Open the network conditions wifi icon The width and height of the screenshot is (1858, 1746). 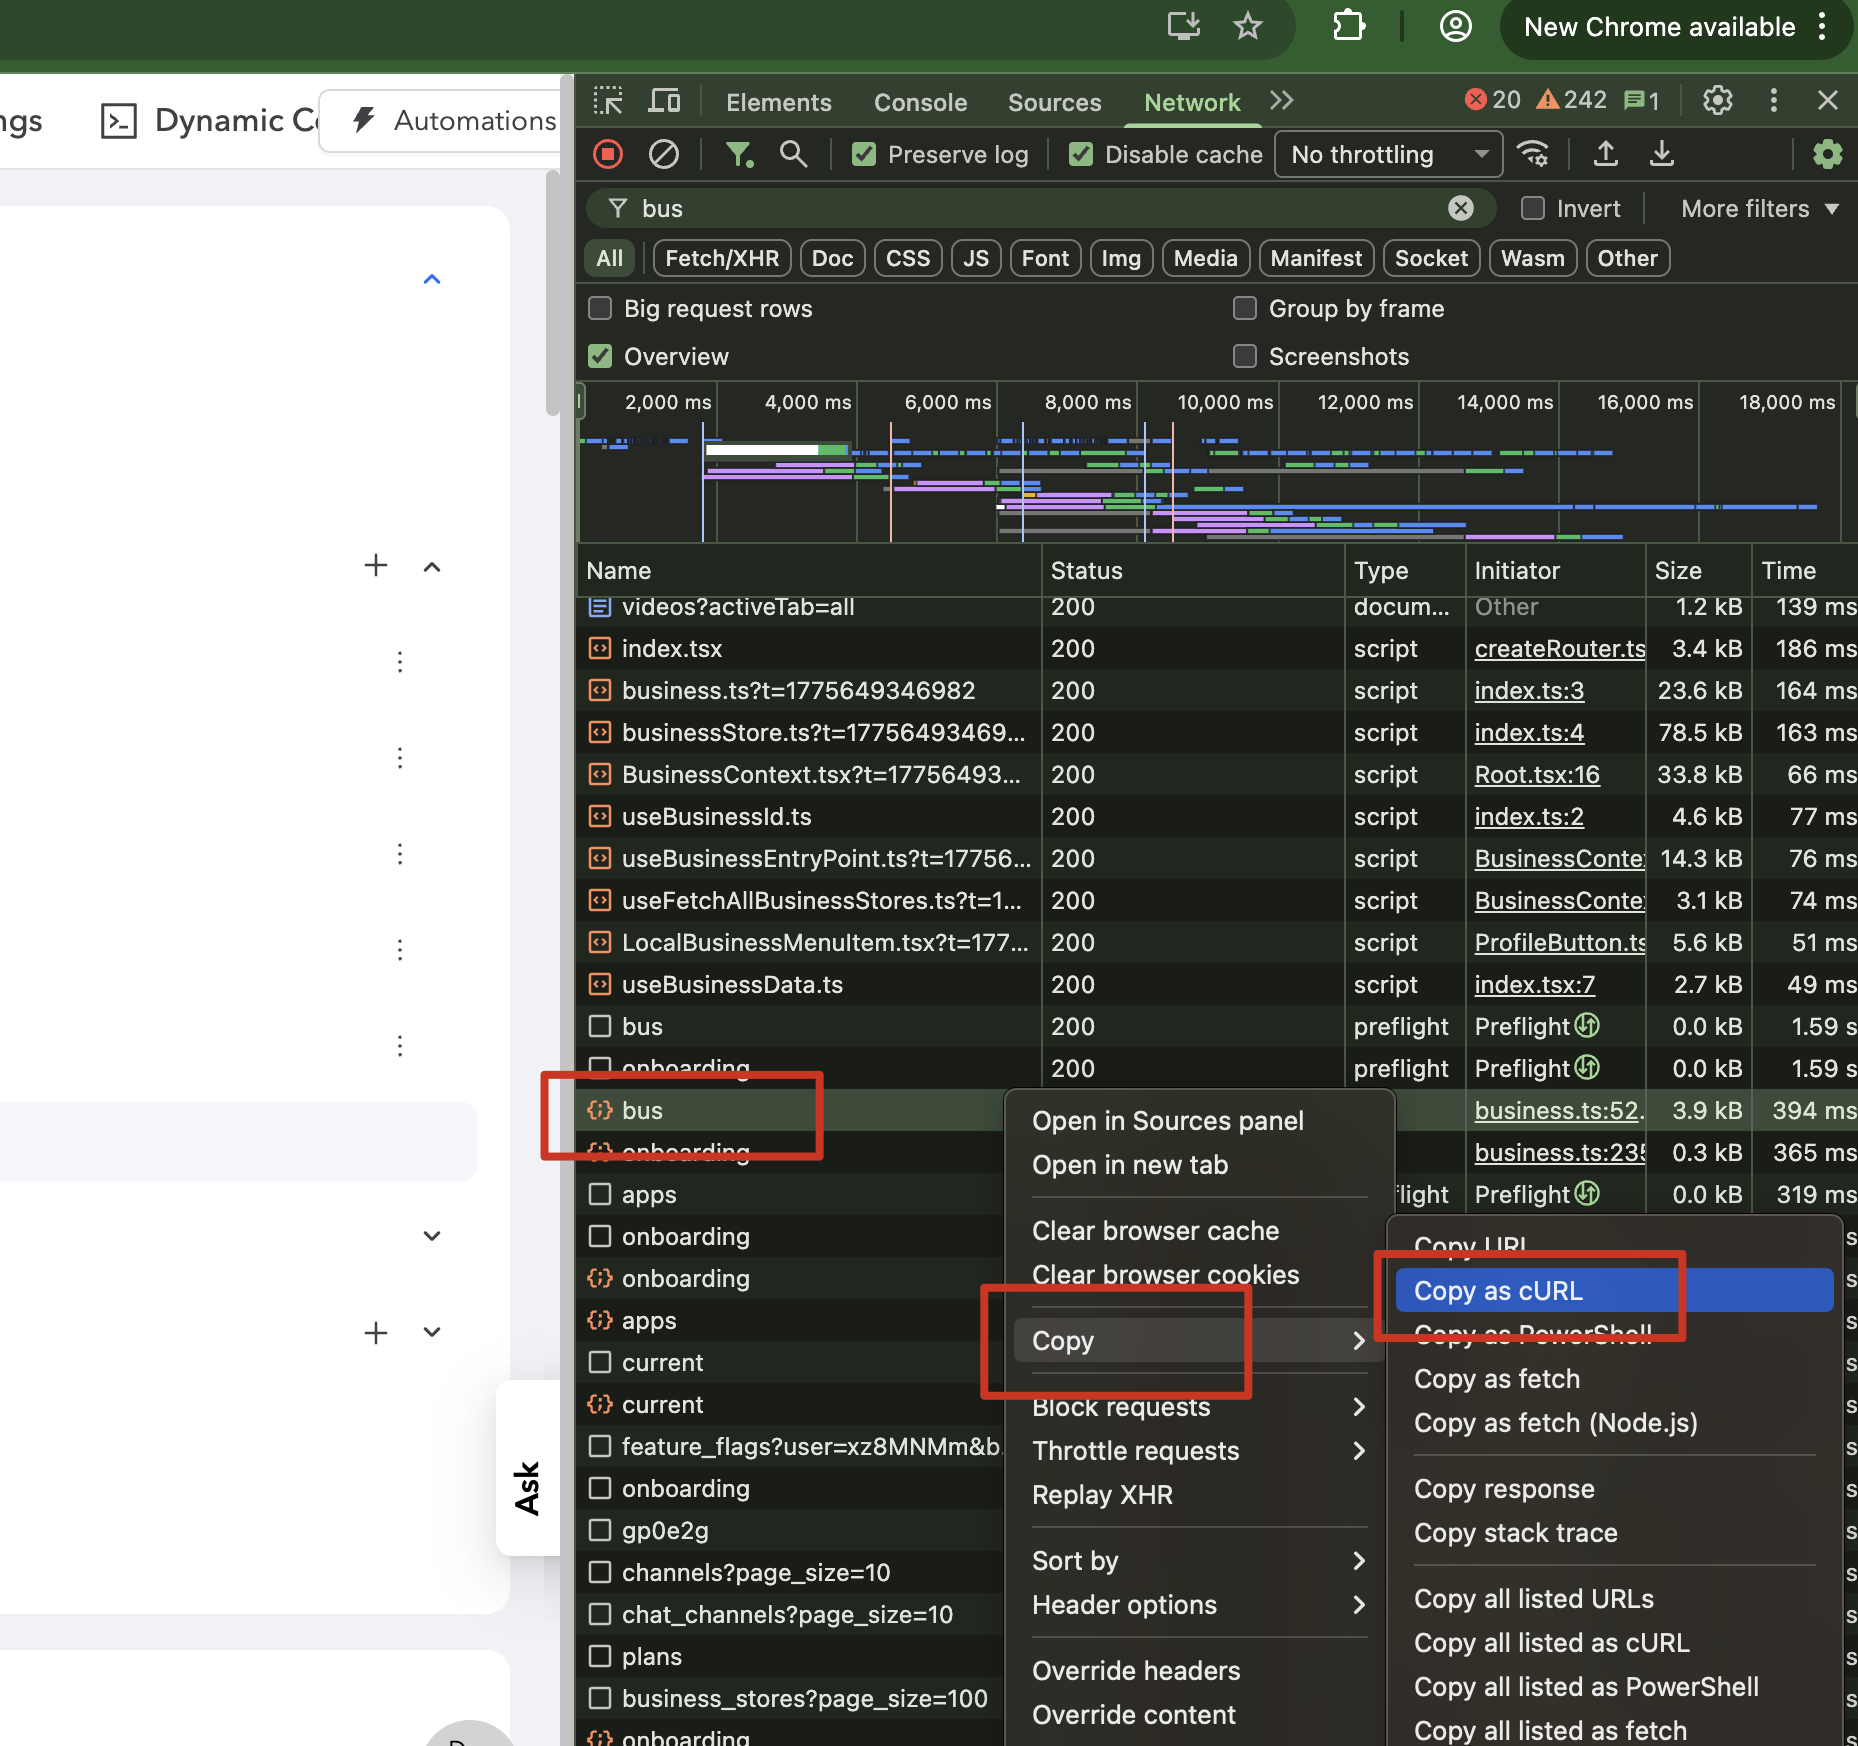(1533, 154)
